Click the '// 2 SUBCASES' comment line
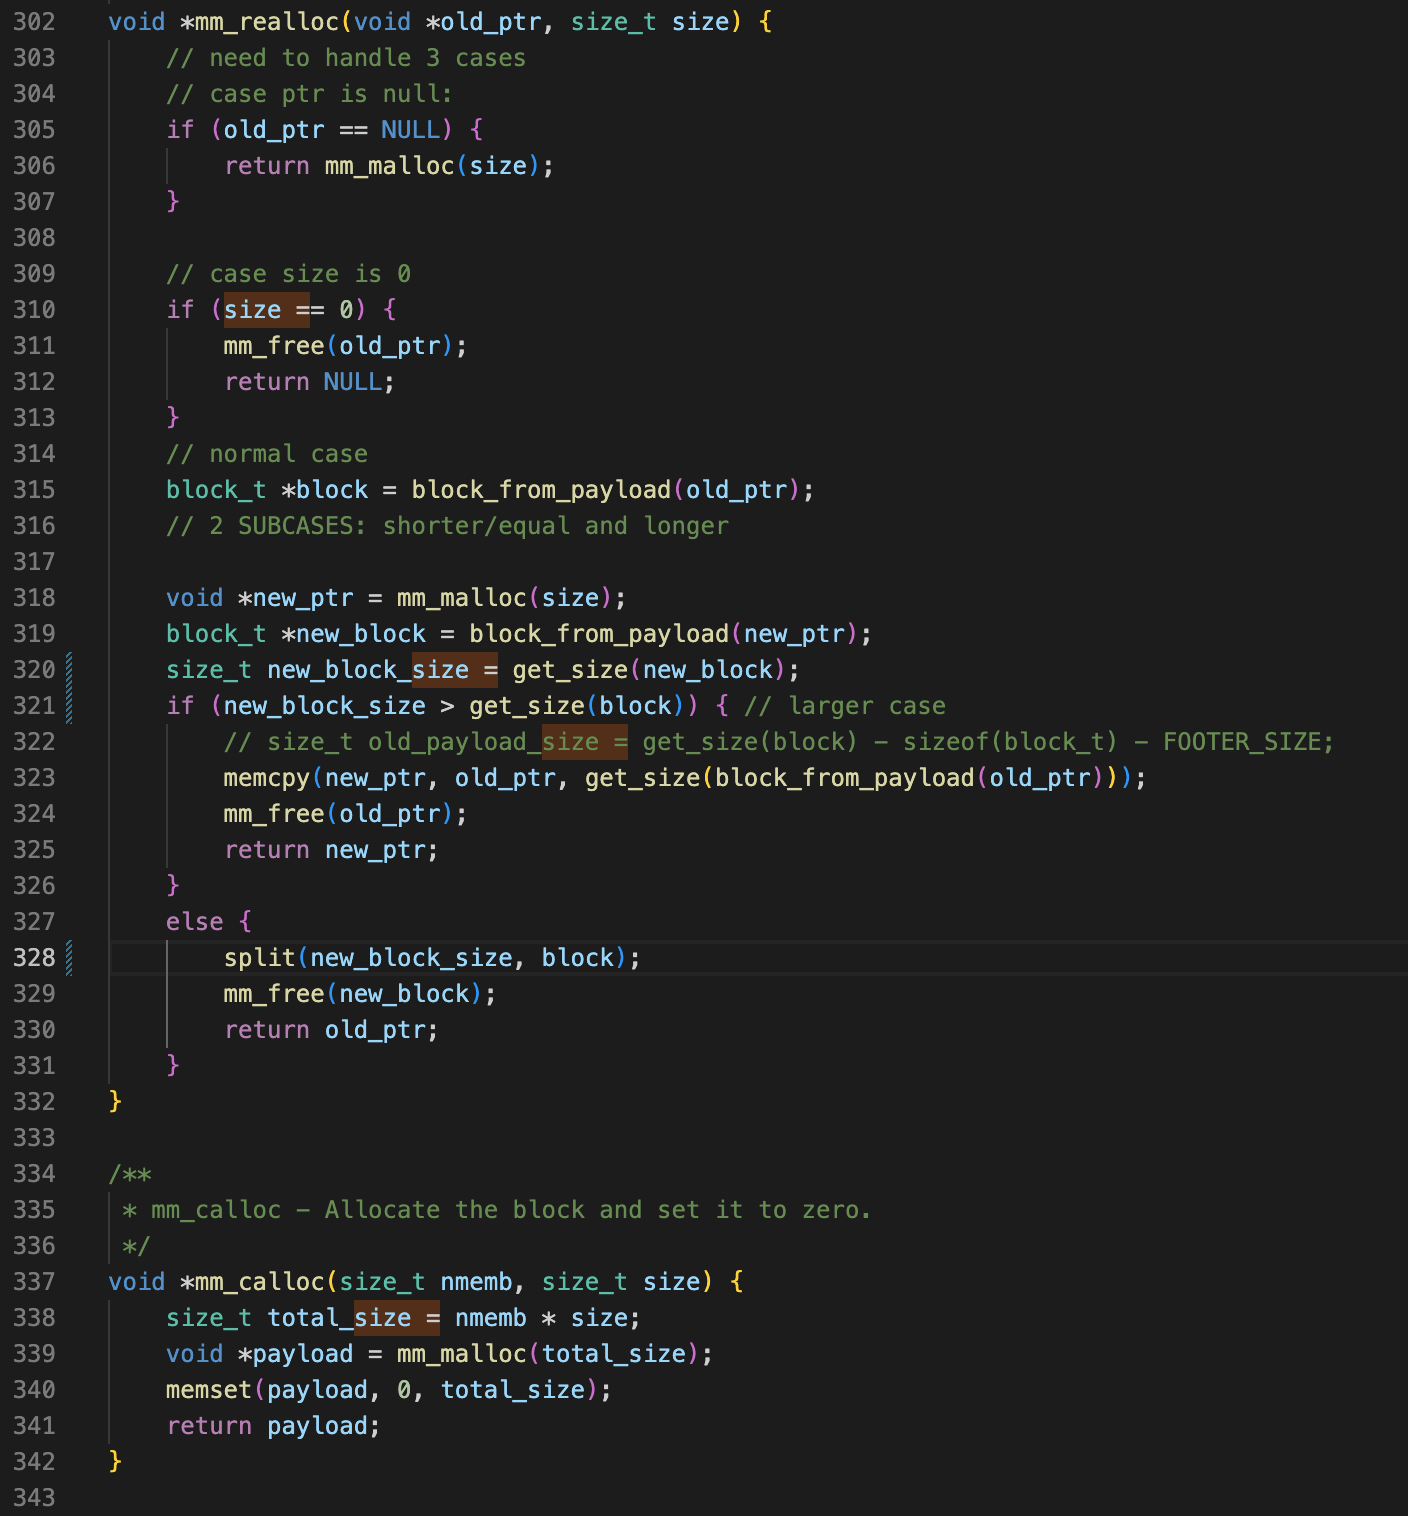 click(447, 526)
